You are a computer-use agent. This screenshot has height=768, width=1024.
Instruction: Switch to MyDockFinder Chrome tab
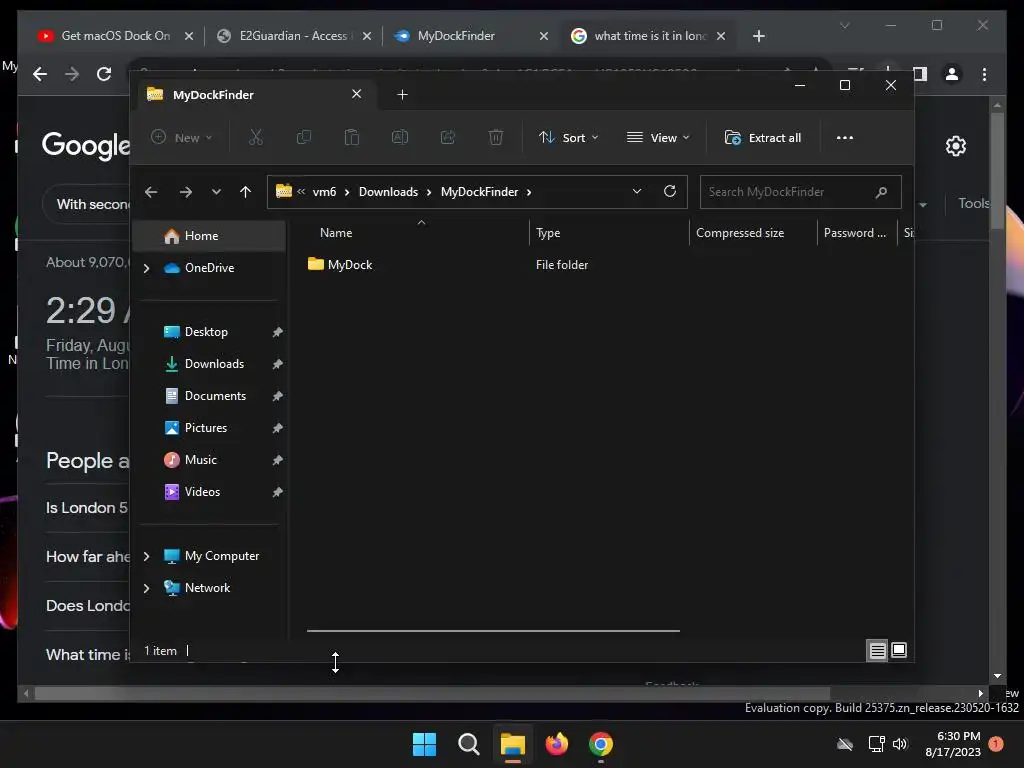[x=470, y=36]
